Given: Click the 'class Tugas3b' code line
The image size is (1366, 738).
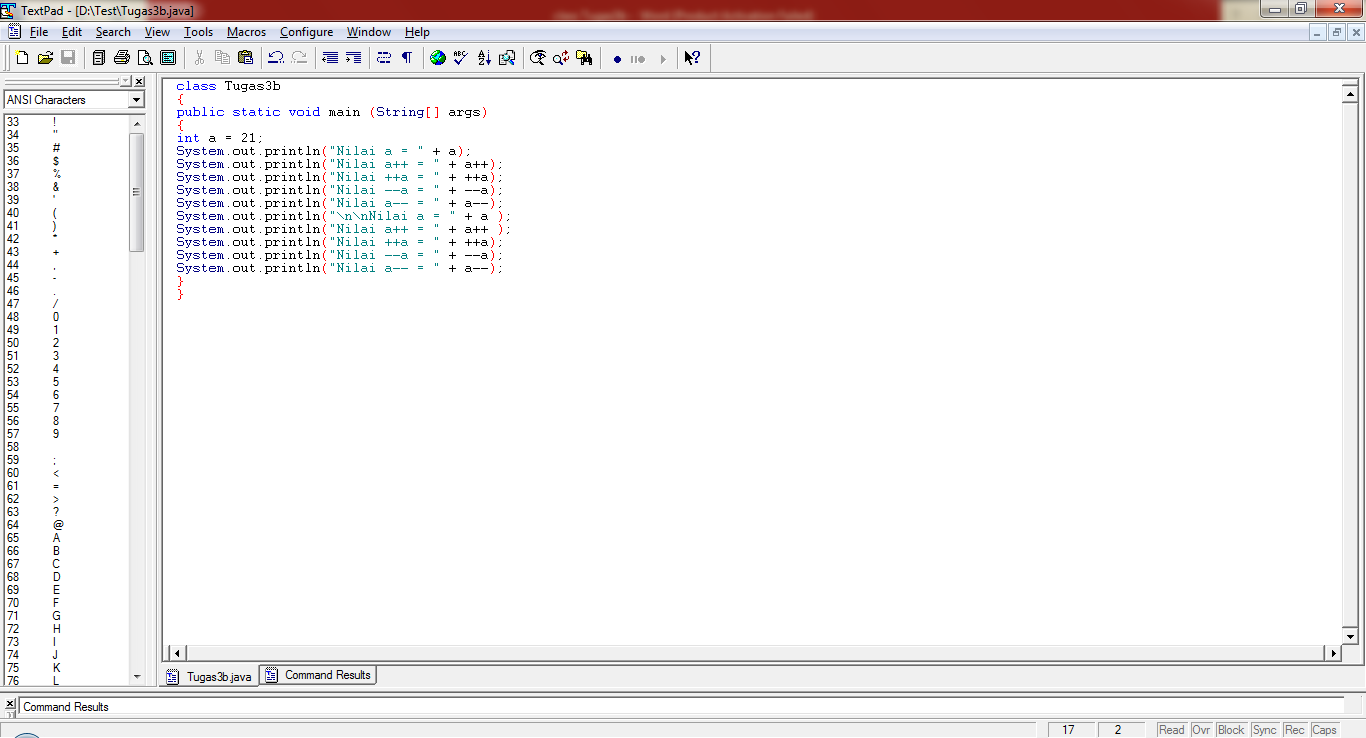Looking at the screenshot, I should pos(228,86).
